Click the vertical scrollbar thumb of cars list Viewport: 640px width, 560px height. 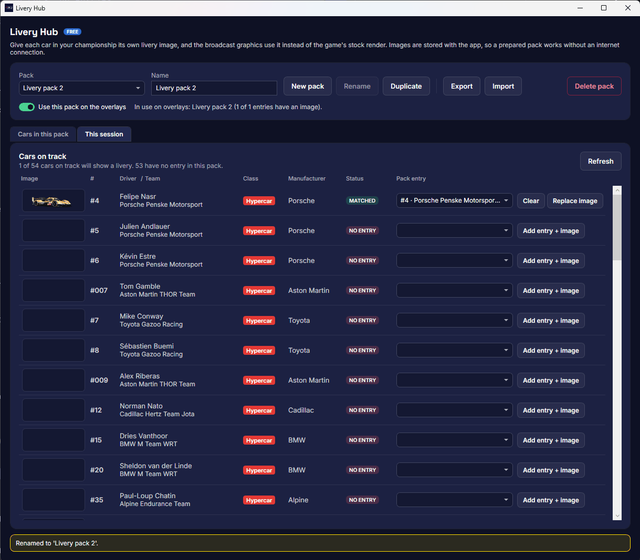coord(617,227)
